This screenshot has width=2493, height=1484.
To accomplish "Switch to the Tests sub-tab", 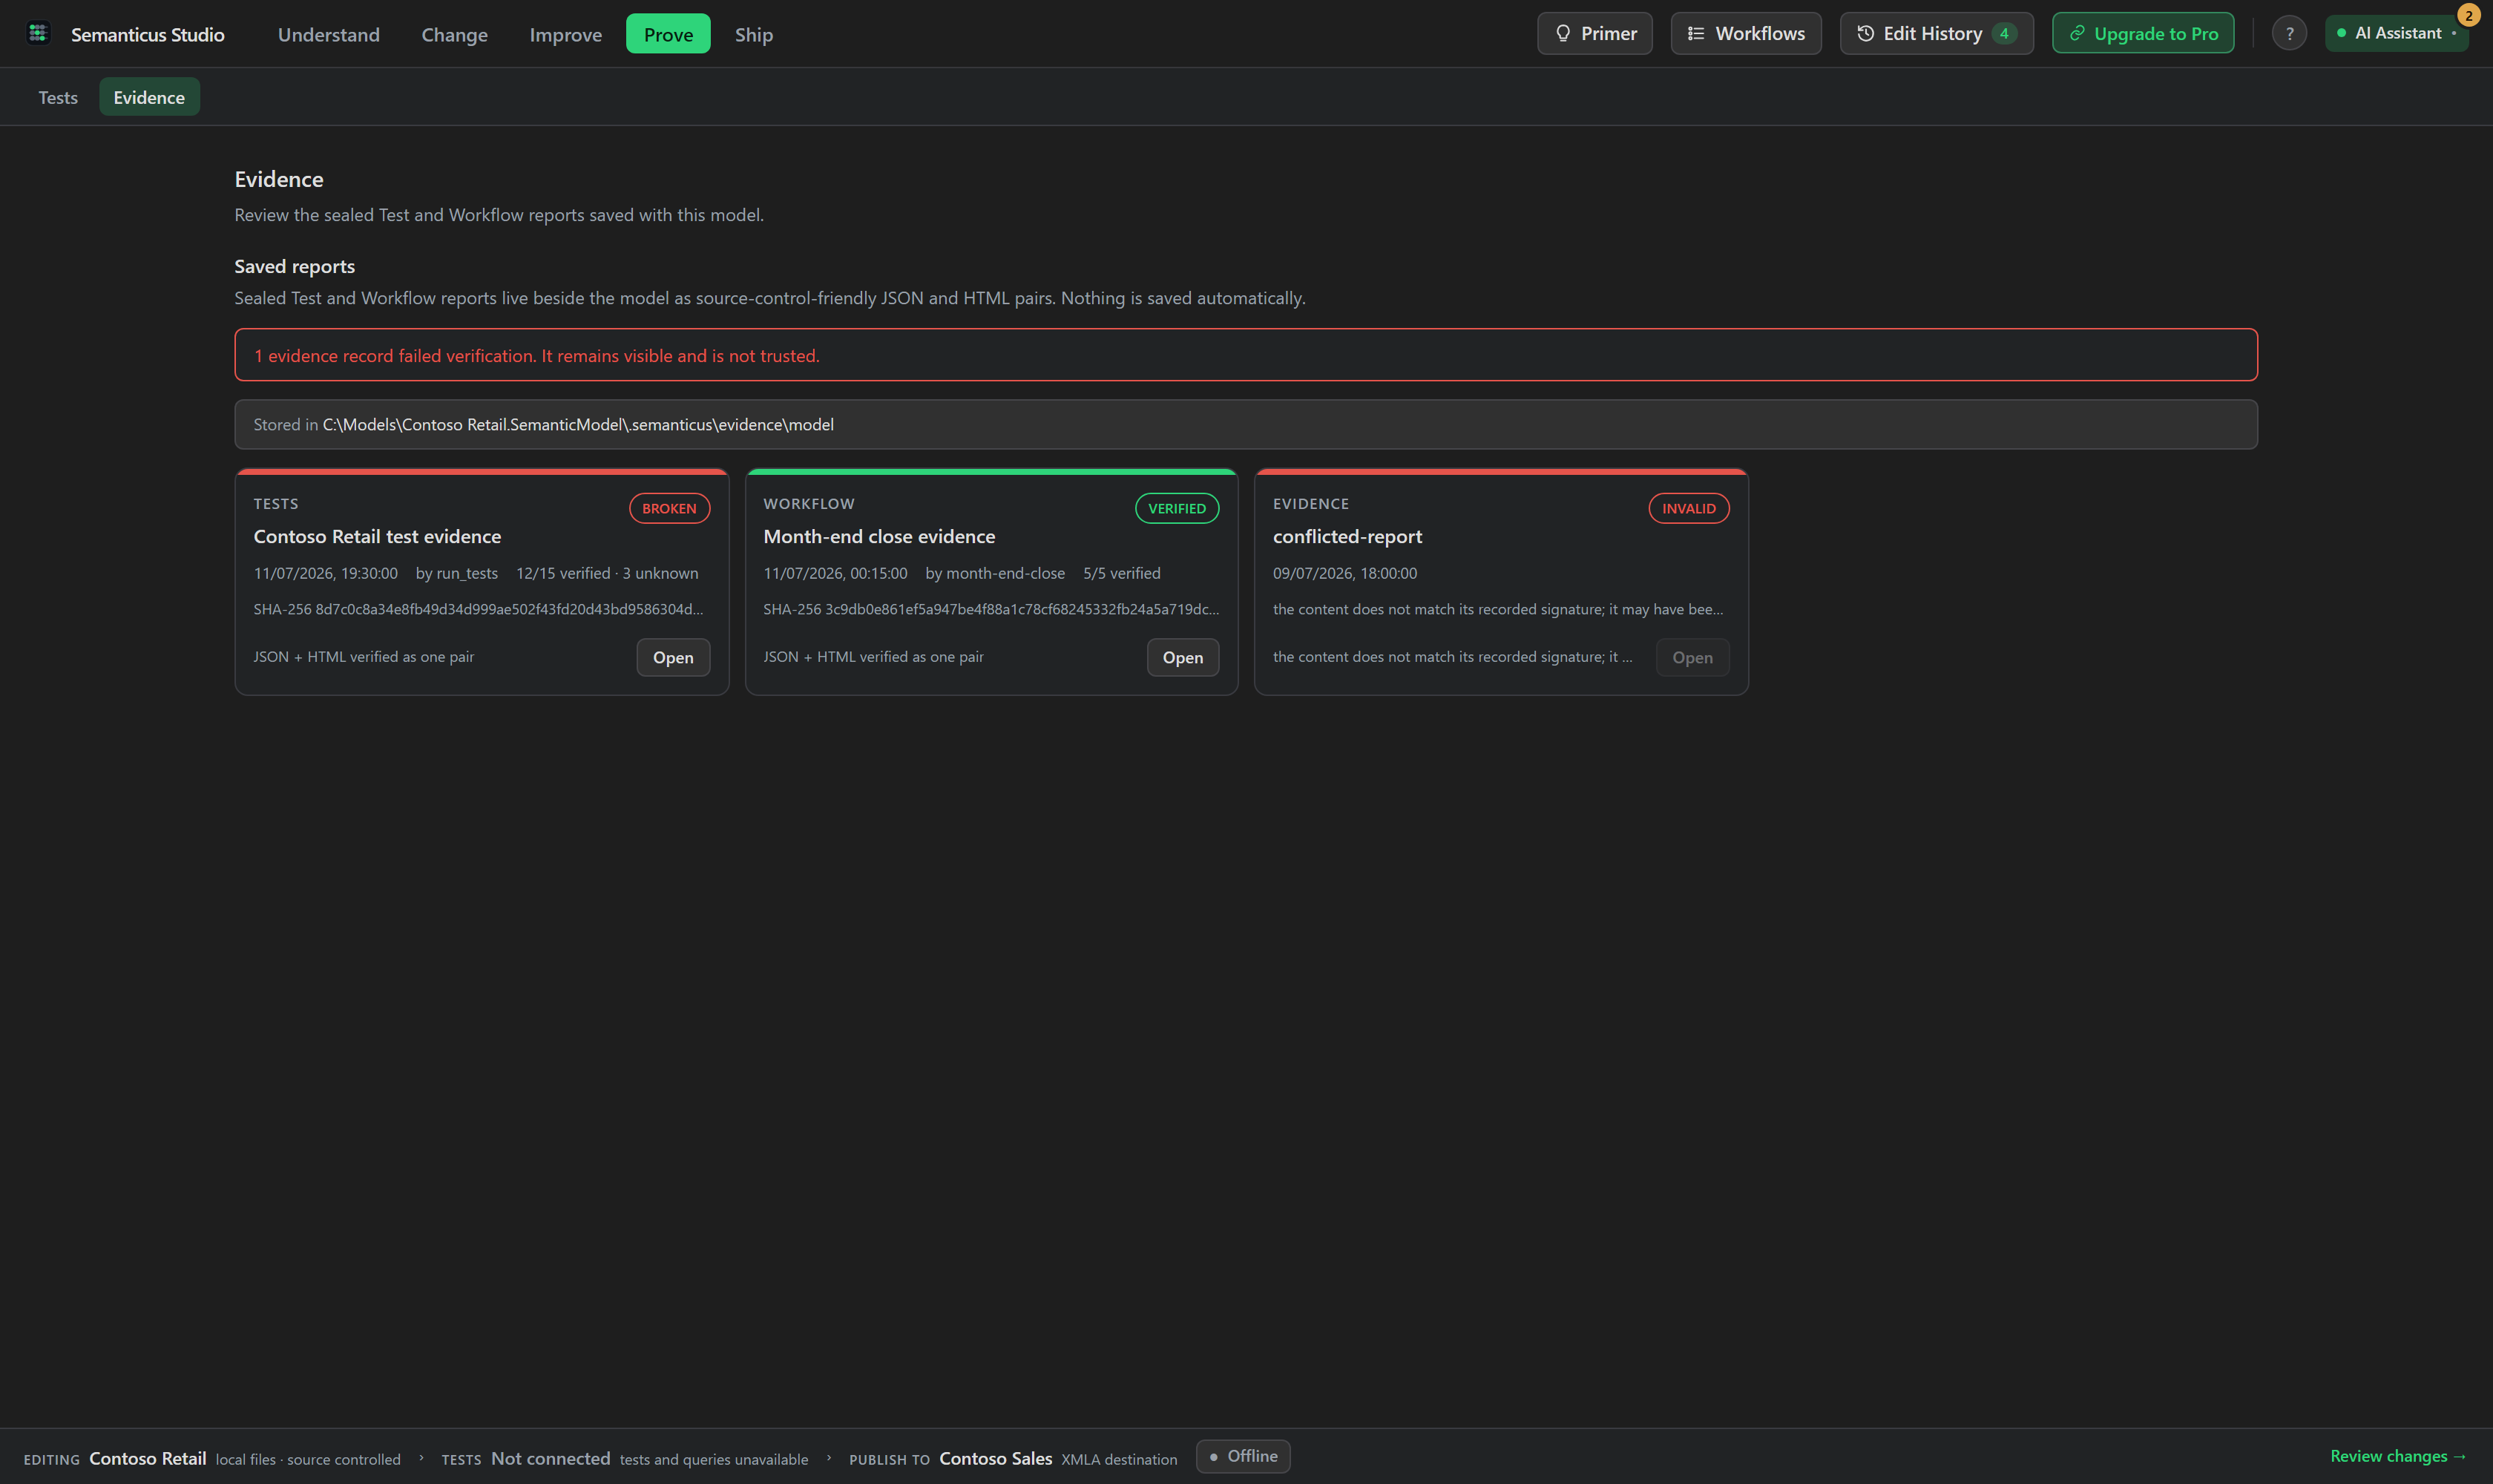I will pyautogui.click(x=58, y=97).
